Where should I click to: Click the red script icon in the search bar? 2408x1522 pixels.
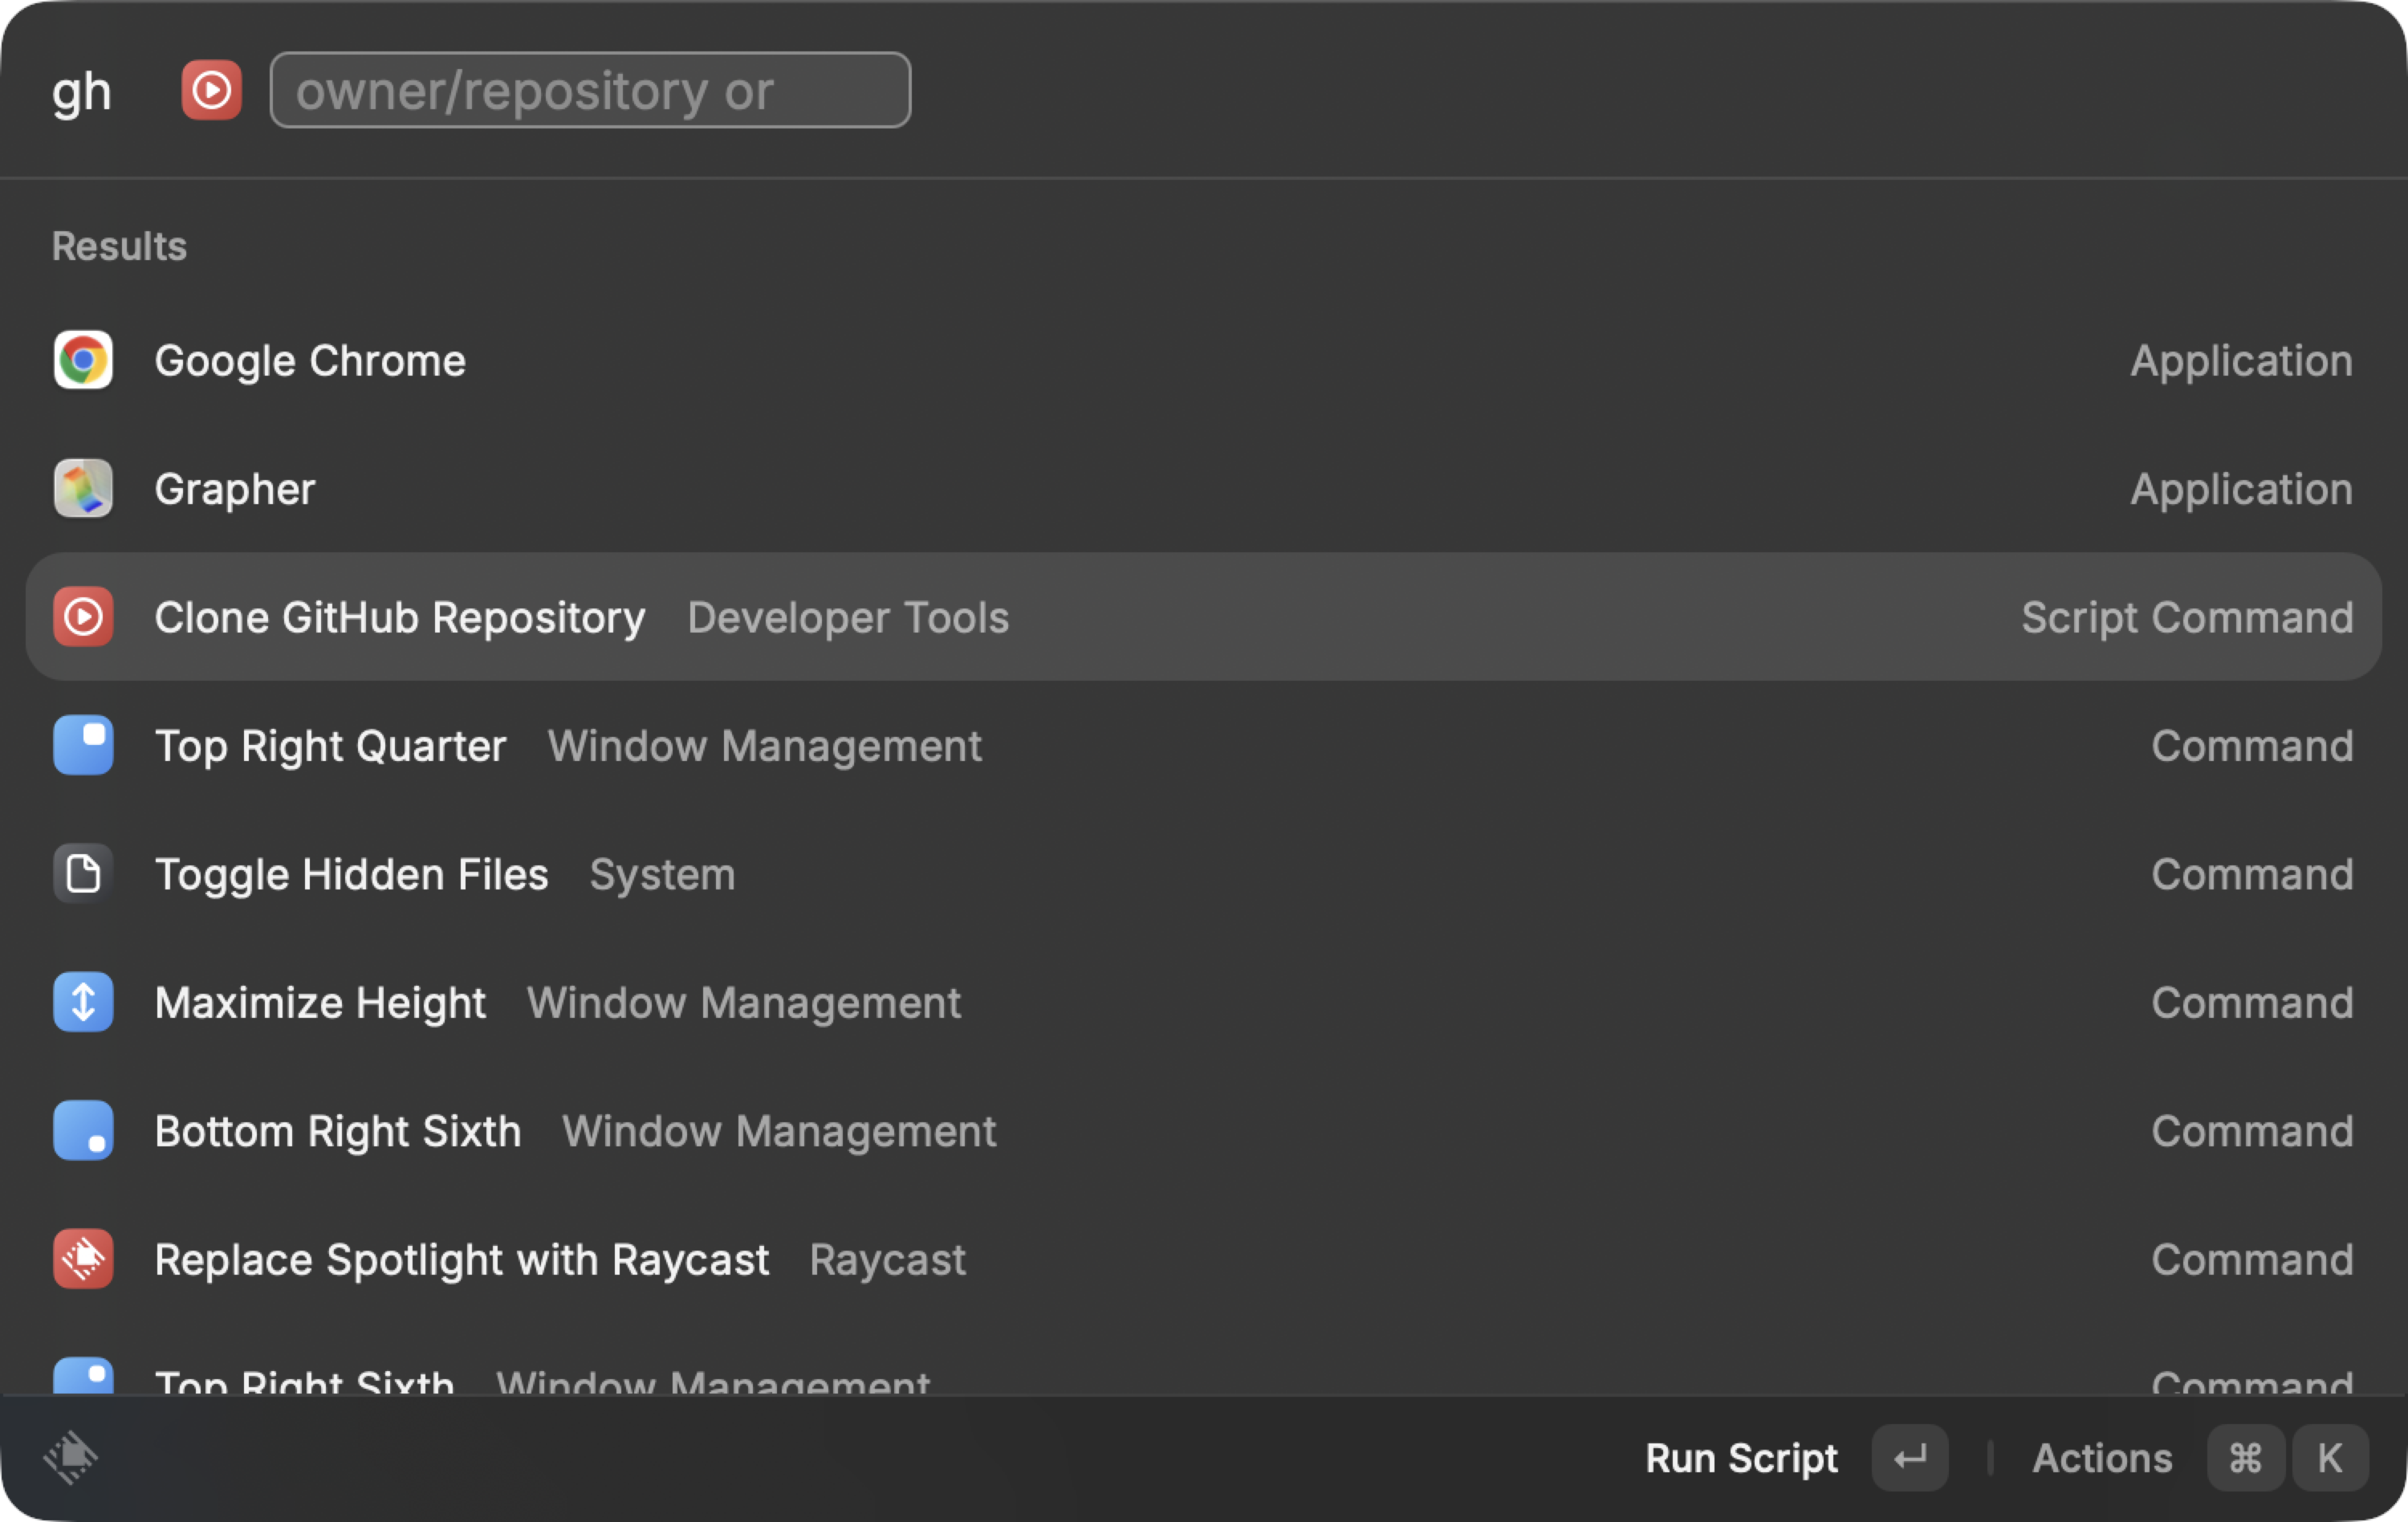pyautogui.click(x=211, y=90)
